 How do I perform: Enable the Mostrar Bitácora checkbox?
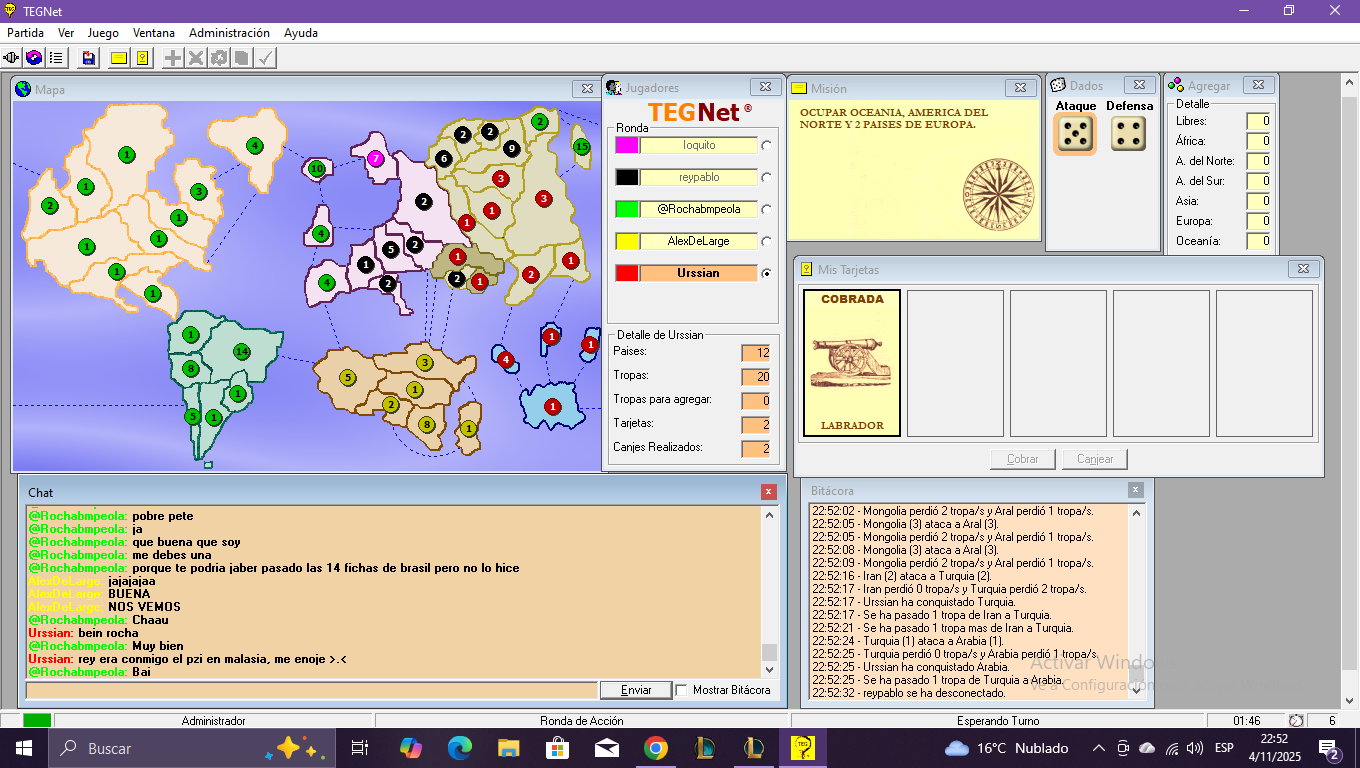(682, 690)
